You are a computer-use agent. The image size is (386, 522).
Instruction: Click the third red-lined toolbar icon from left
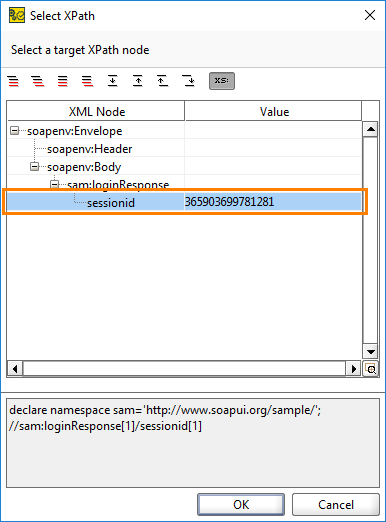tap(63, 81)
